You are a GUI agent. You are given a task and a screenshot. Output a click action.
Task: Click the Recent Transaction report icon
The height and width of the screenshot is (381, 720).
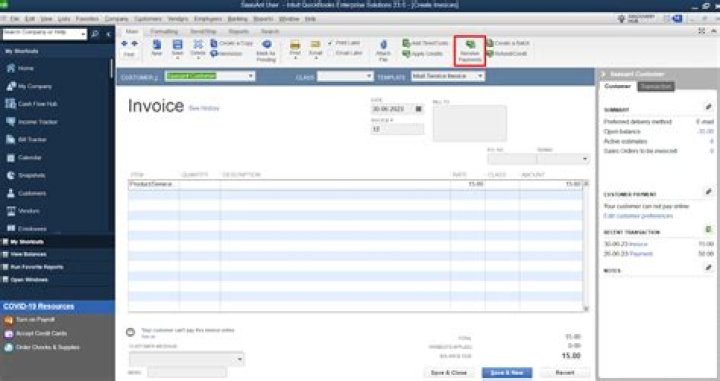pyautogui.click(x=709, y=229)
